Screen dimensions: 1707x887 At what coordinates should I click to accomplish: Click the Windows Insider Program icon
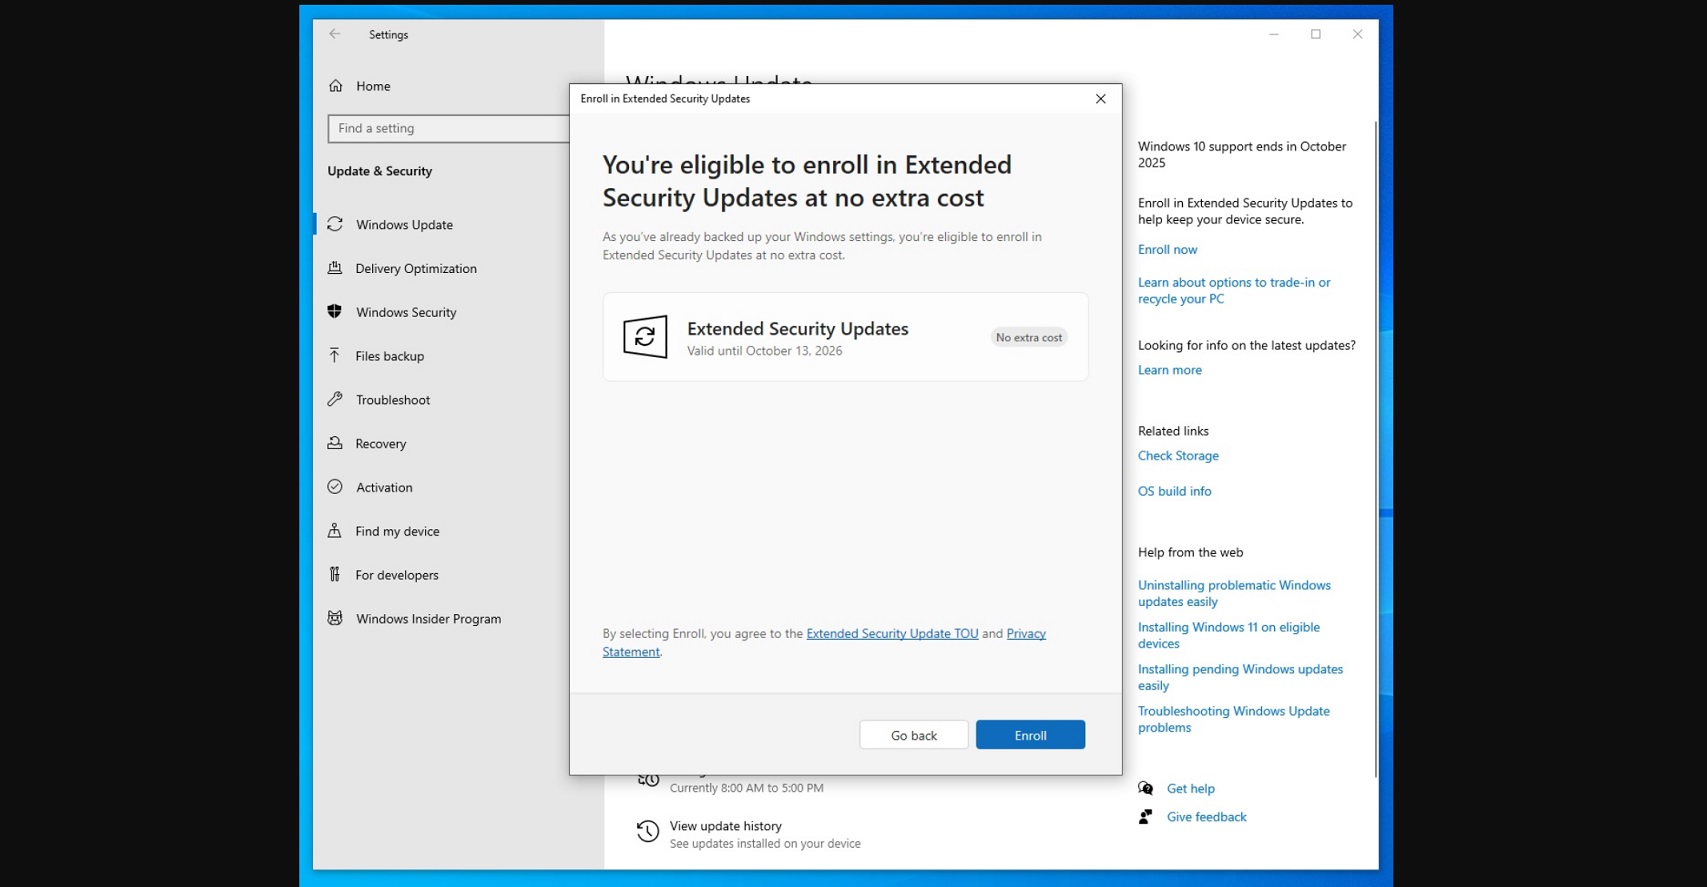[335, 618]
